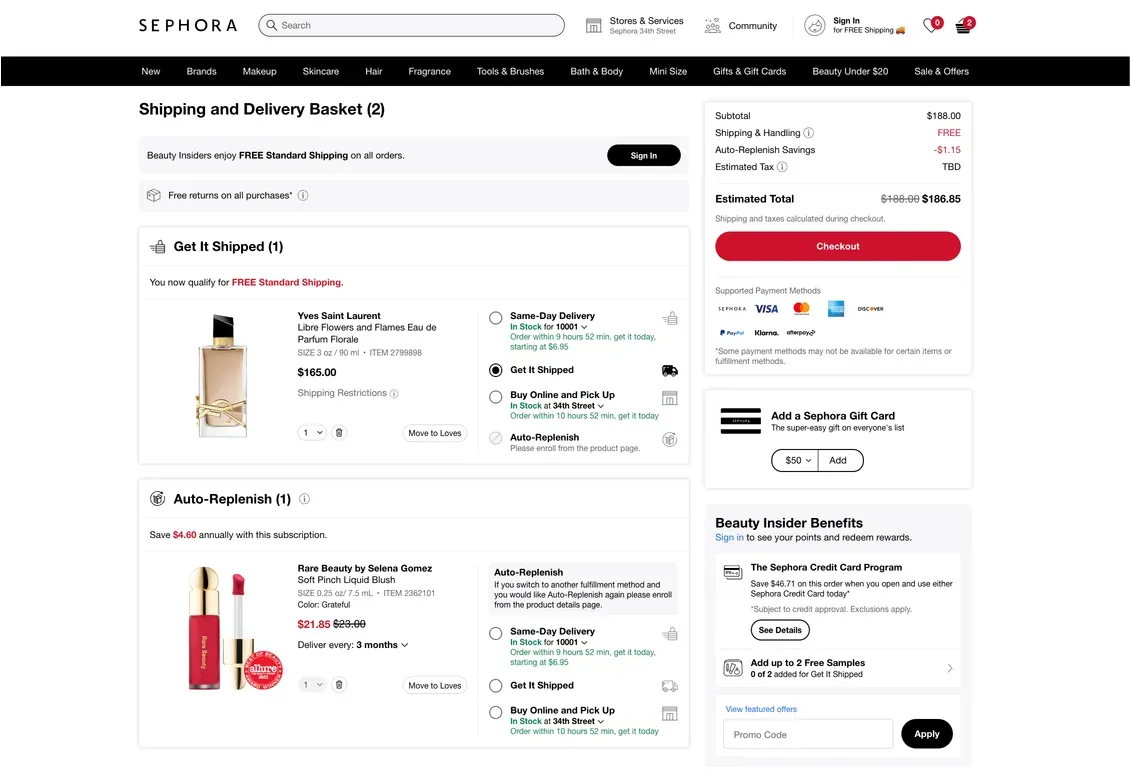Viewport: 1130px width, 773px height.
Task: Click info icon next to Estimated Tax
Action: (x=782, y=166)
